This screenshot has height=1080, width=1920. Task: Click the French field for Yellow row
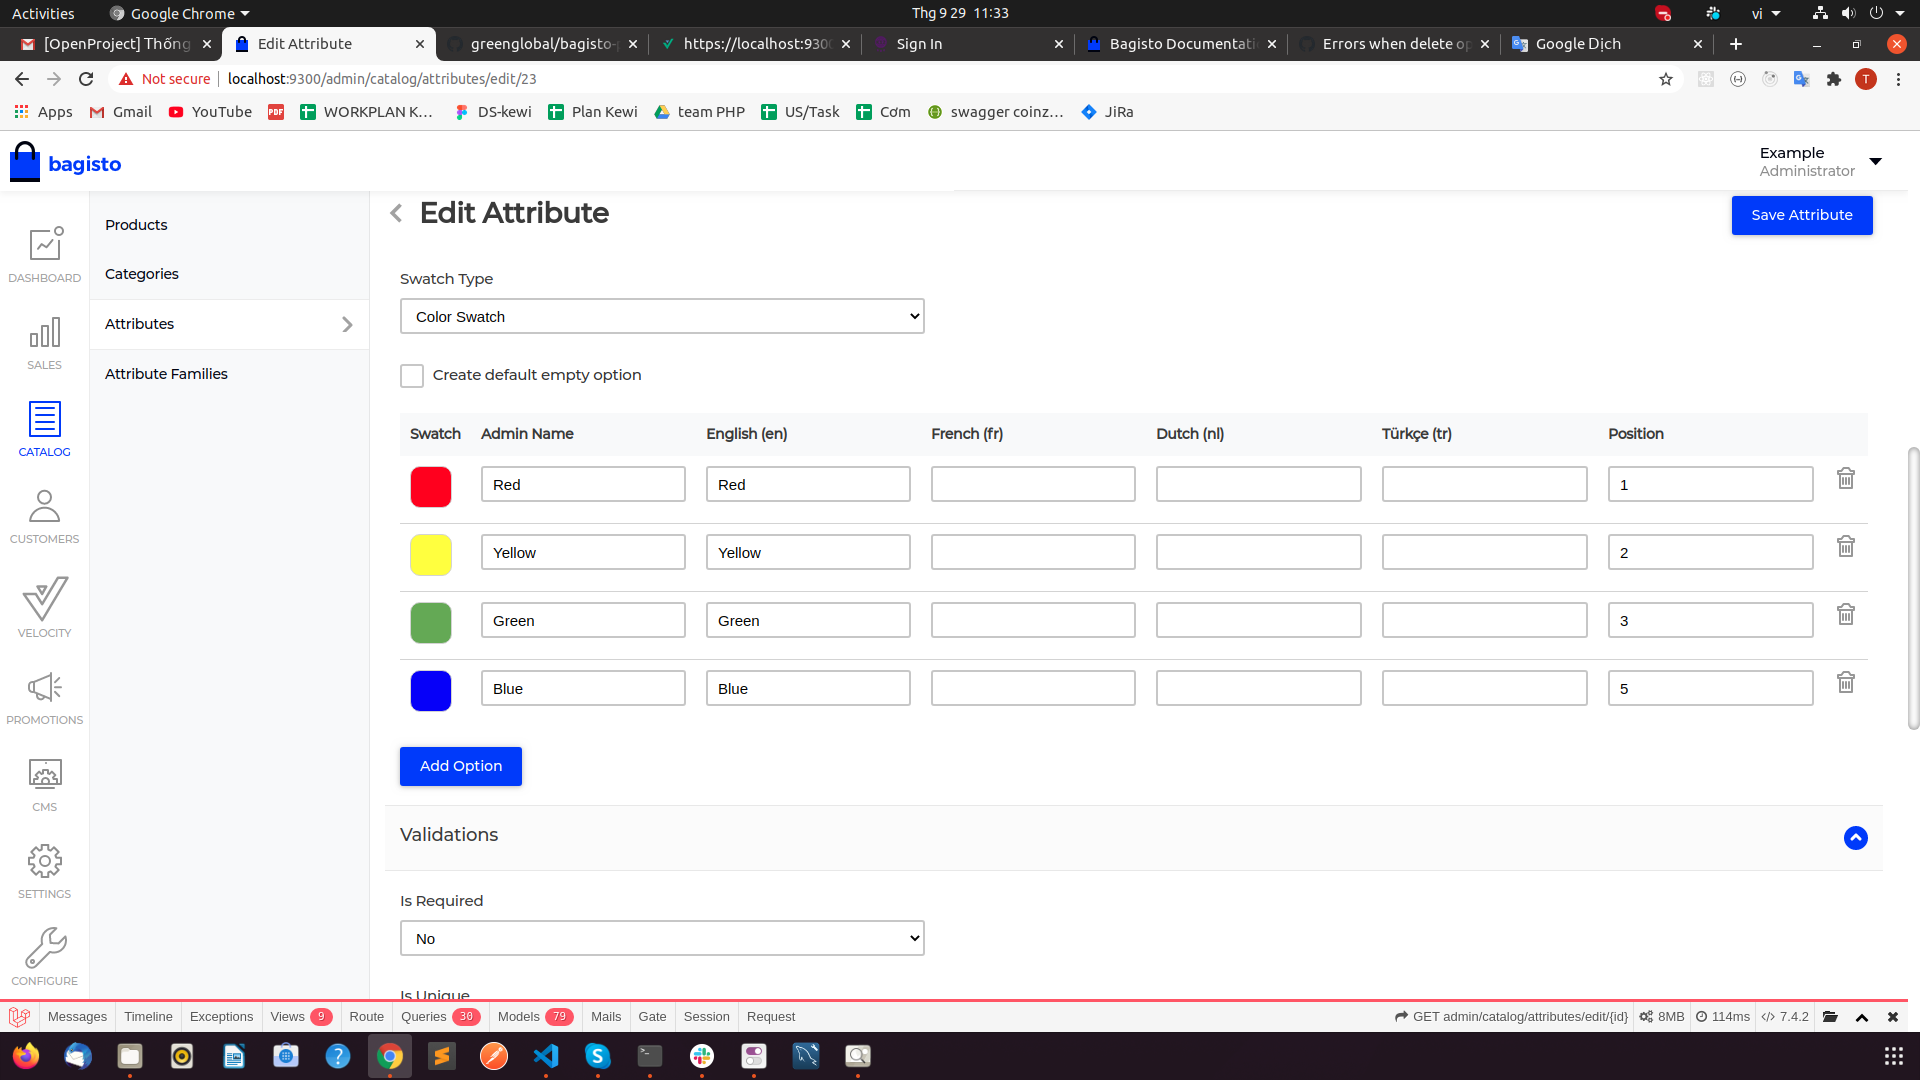(x=1033, y=553)
